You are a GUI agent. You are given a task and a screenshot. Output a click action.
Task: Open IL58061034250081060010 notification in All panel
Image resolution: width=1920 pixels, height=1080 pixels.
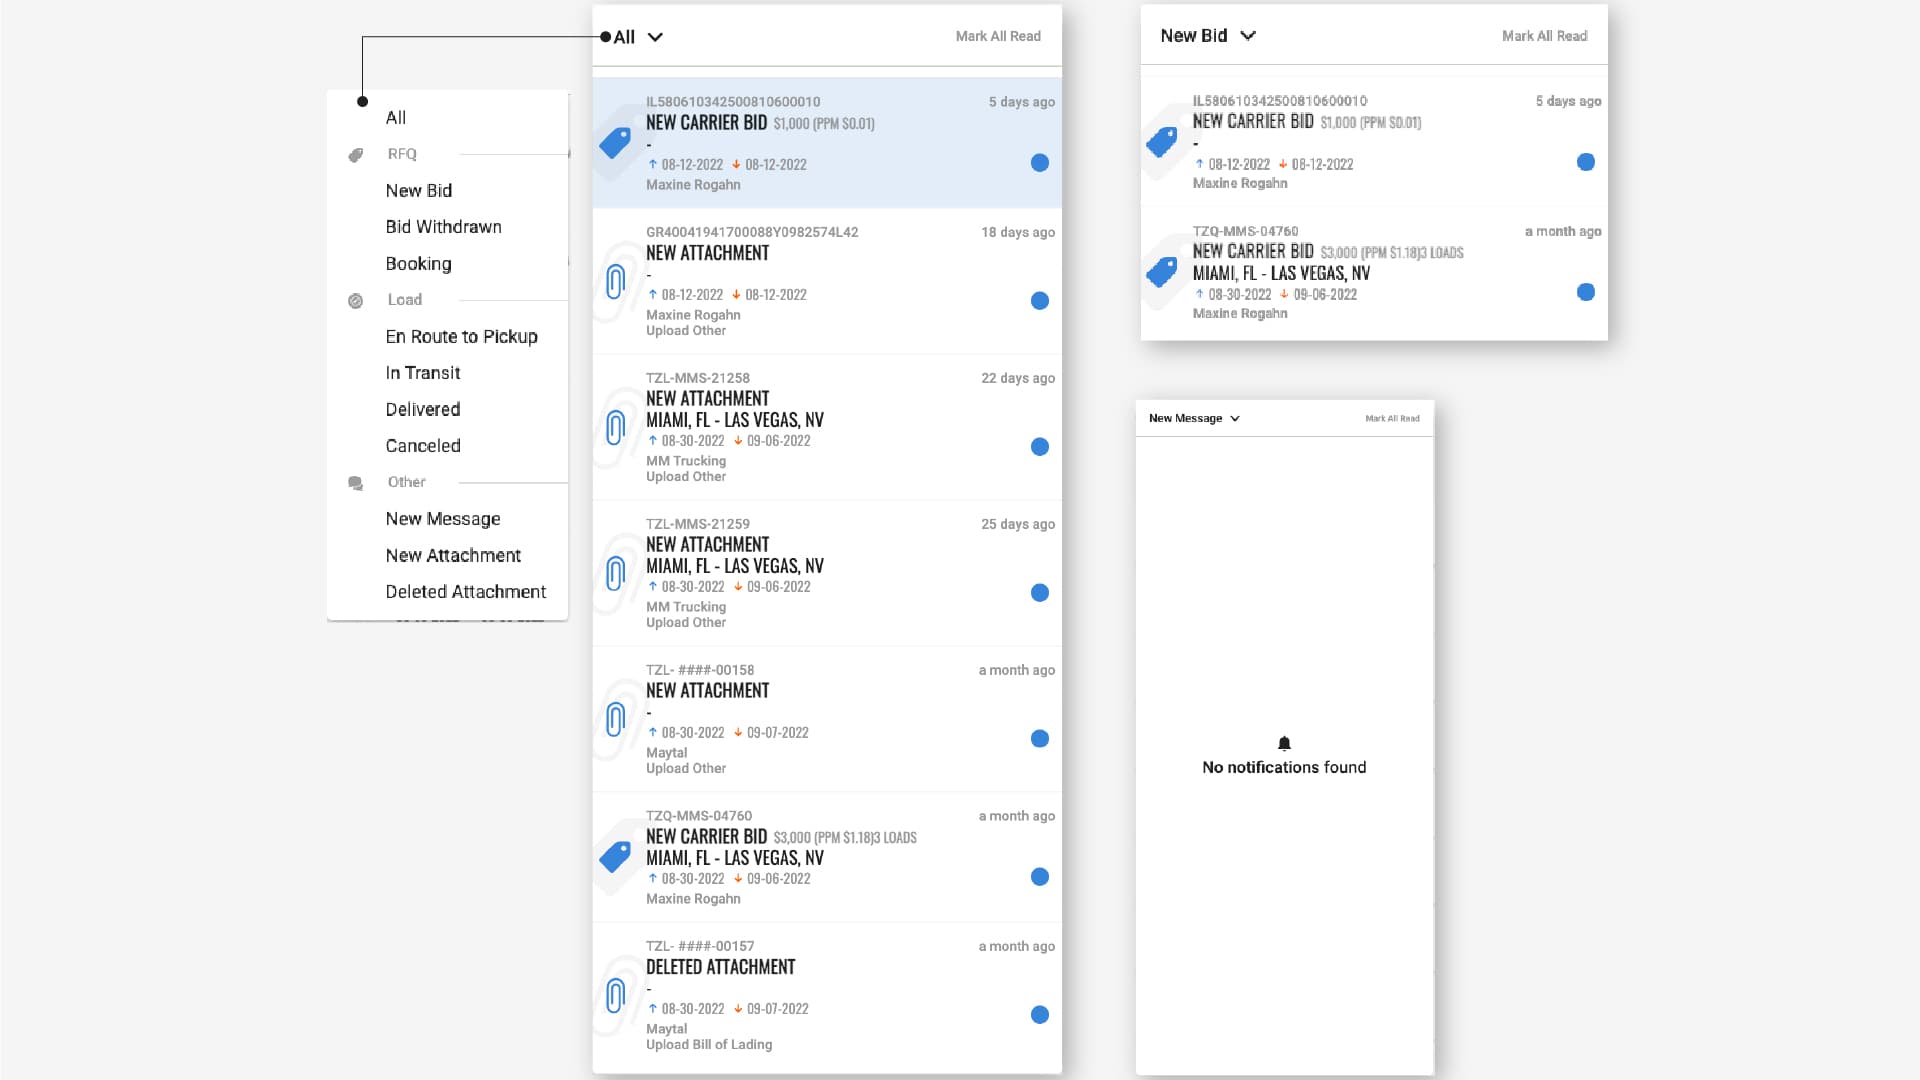827,143
